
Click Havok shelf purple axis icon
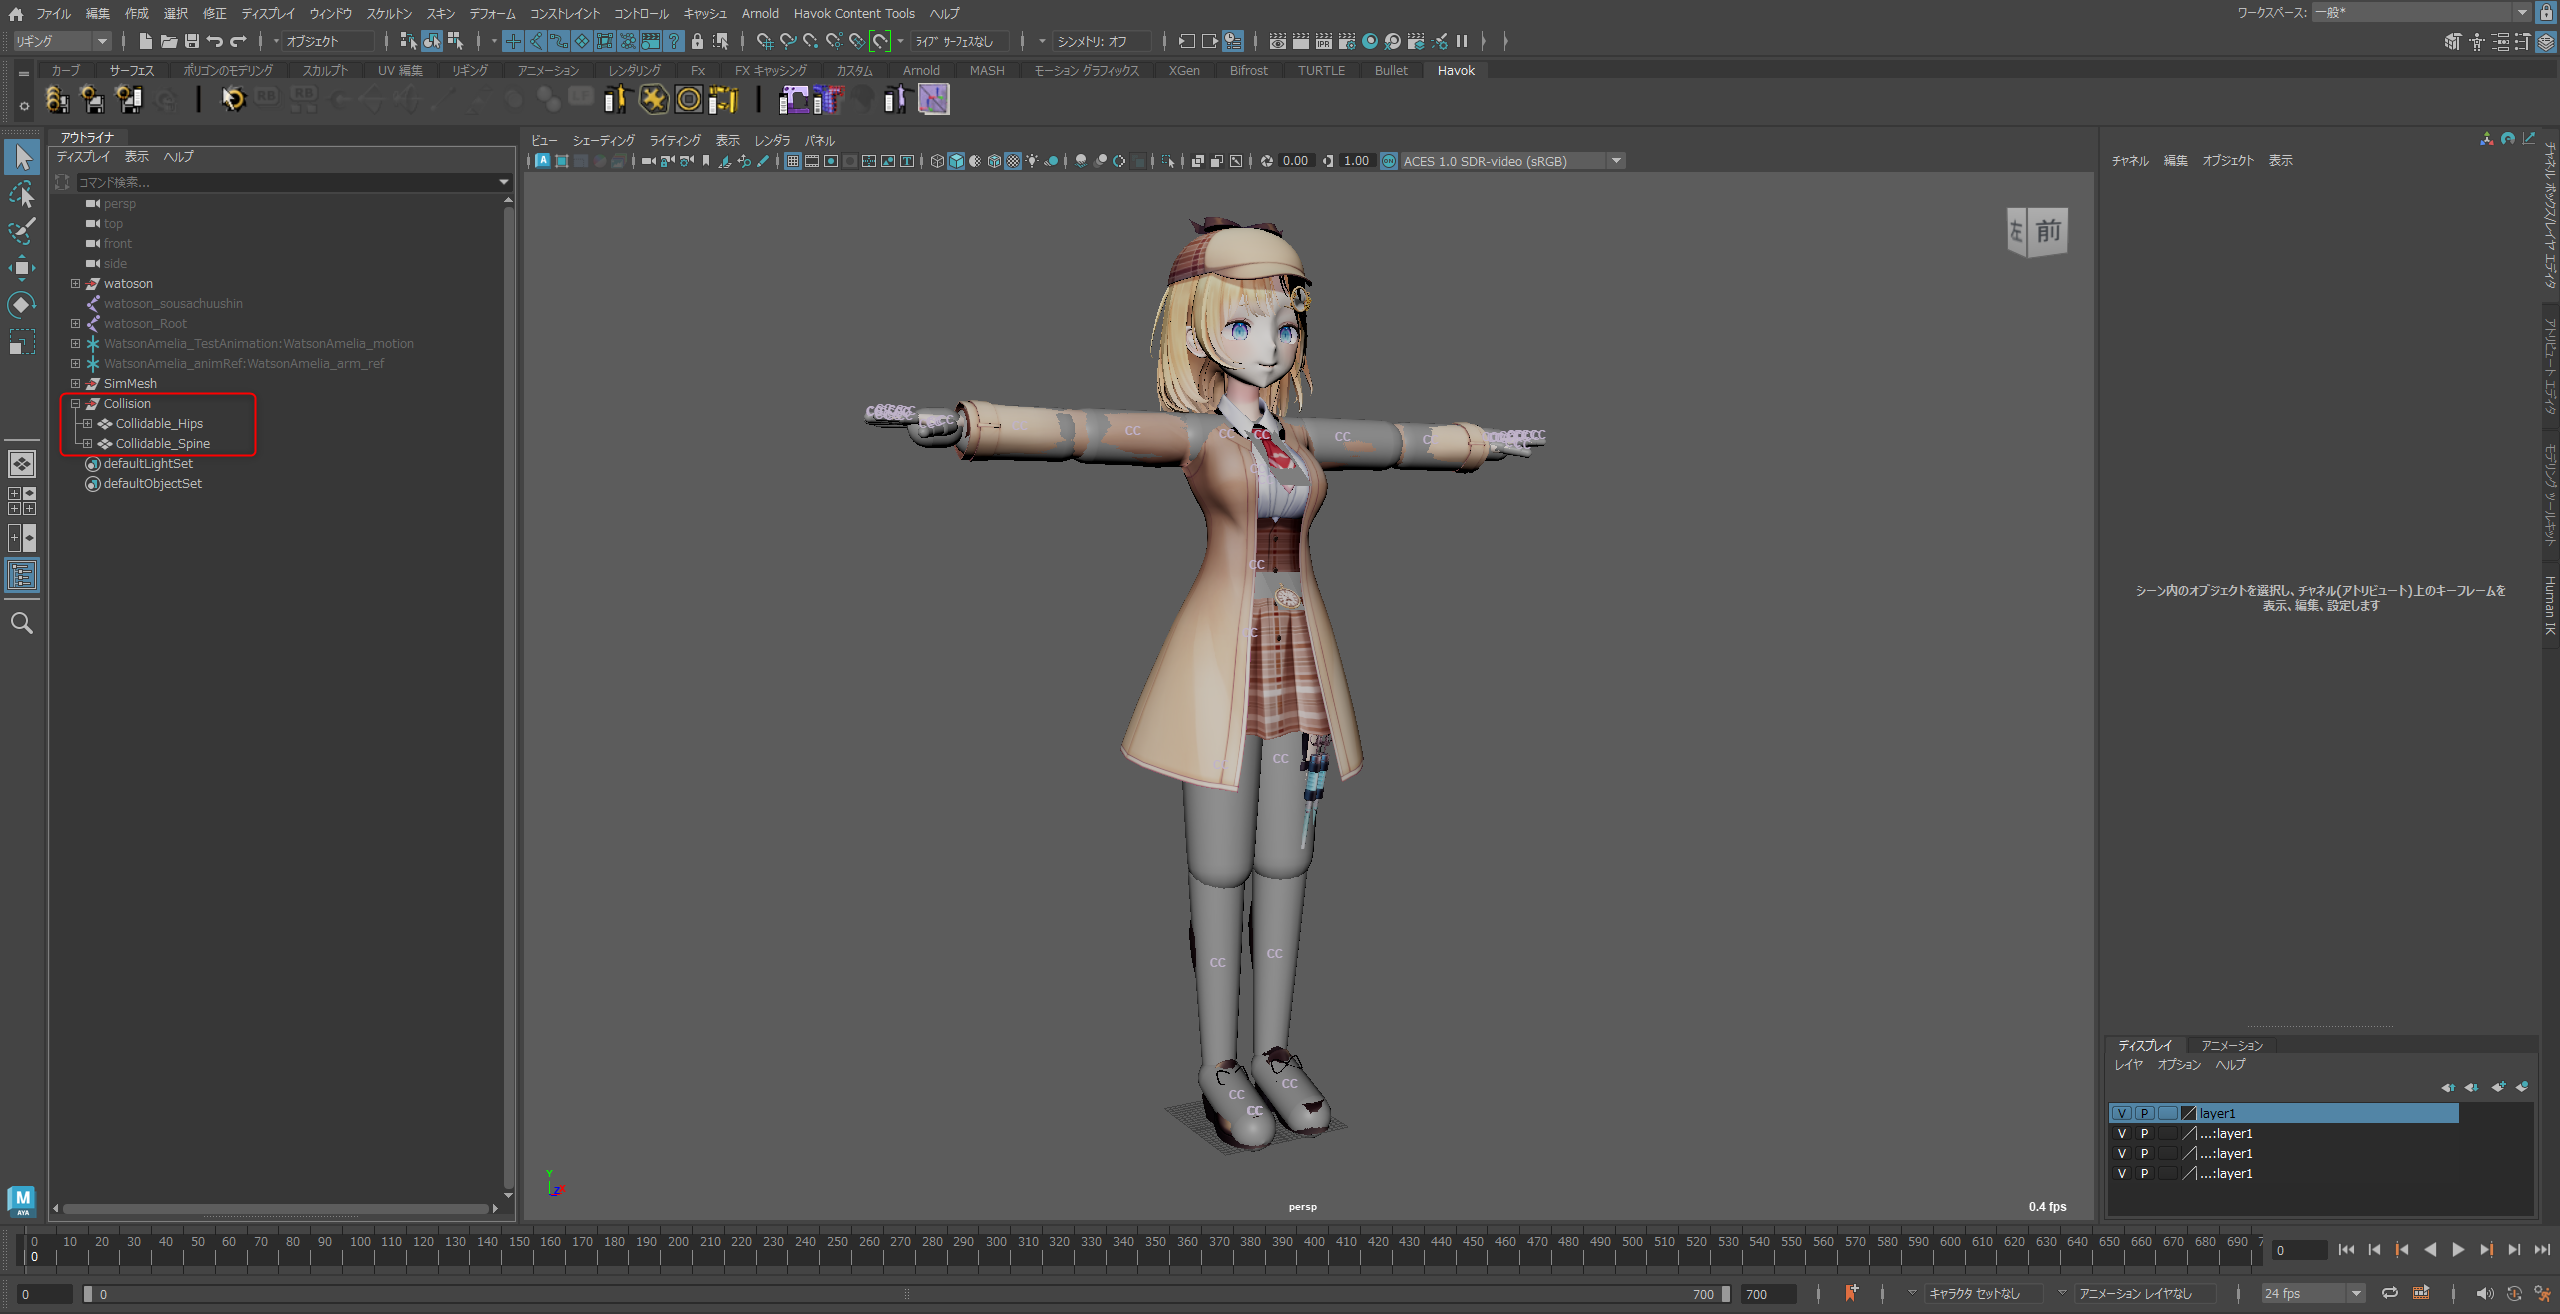click(934, 99)
